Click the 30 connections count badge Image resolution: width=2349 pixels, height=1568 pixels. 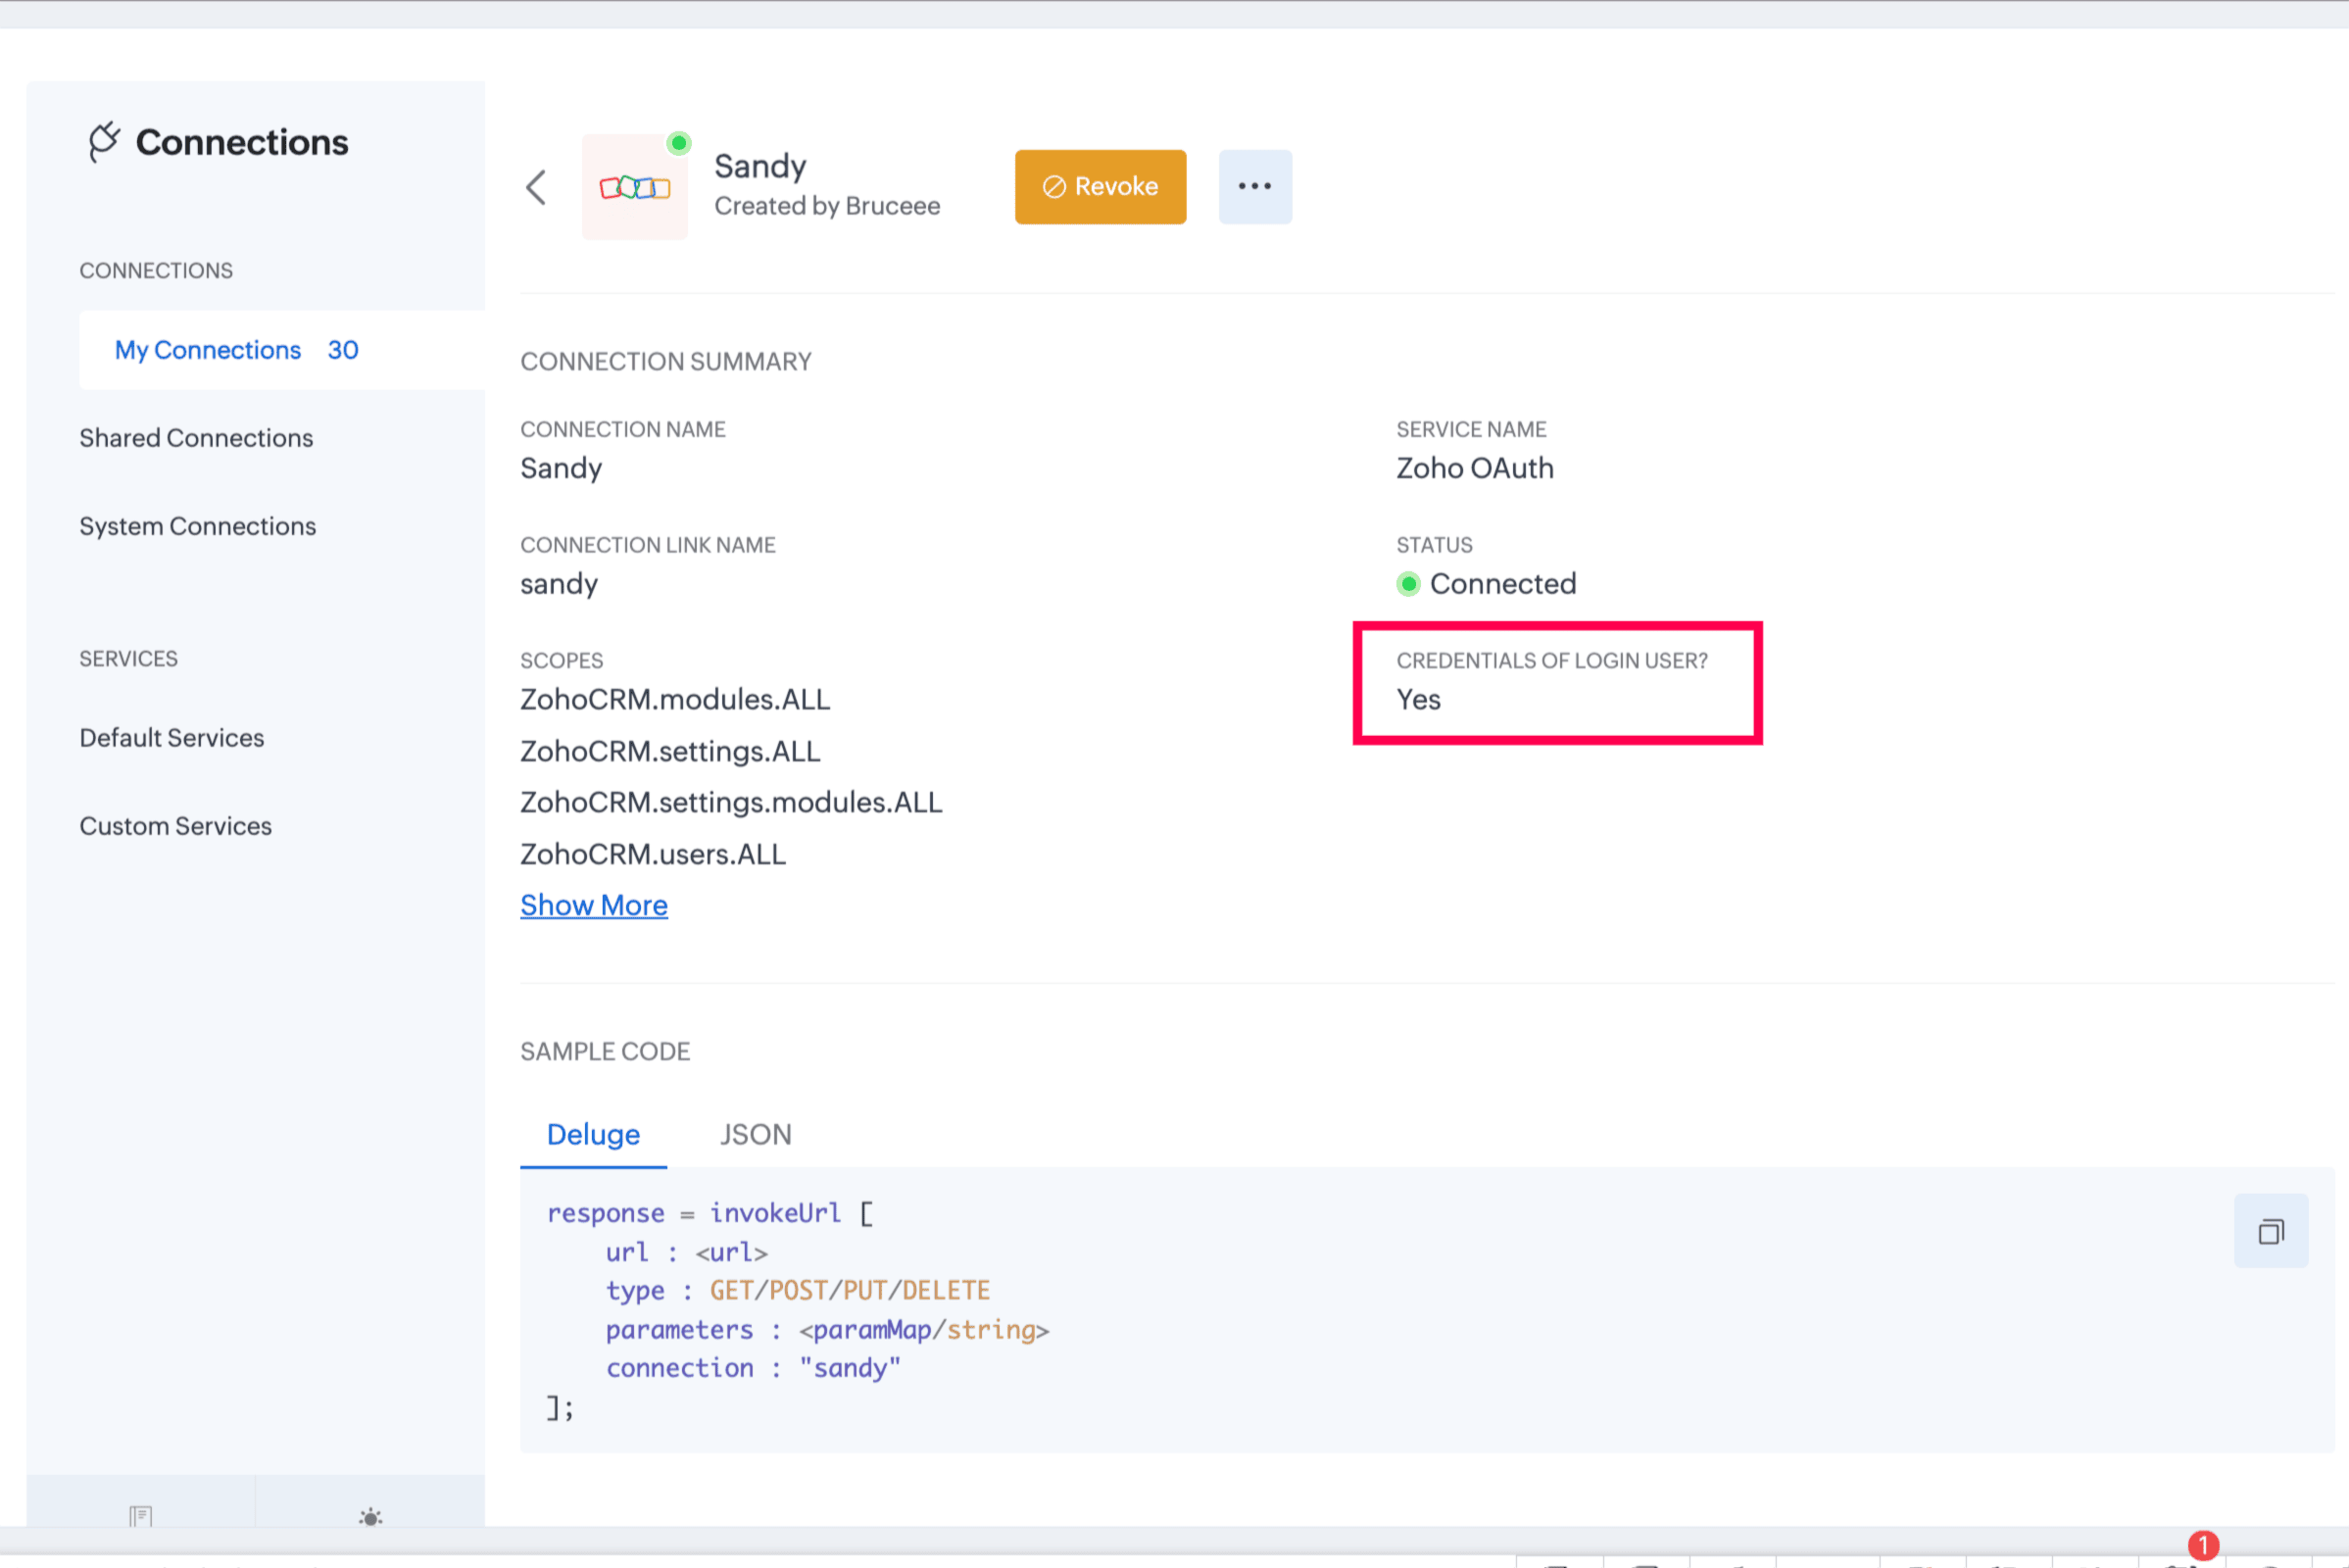343,350
